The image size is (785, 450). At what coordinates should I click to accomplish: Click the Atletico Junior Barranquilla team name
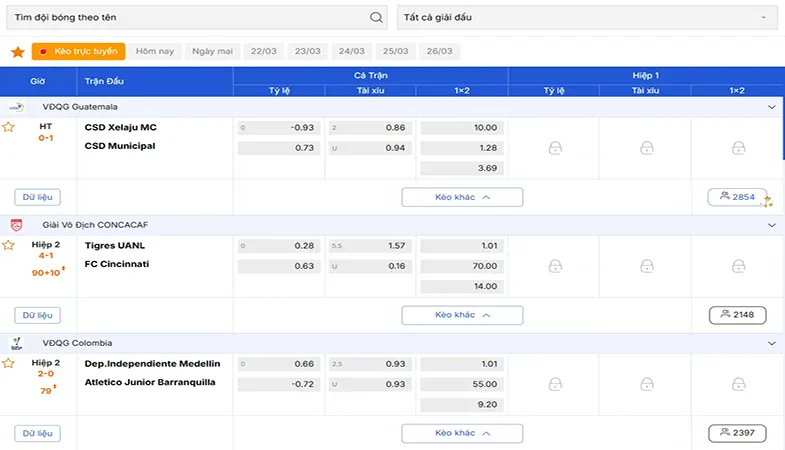pos(150,382)
